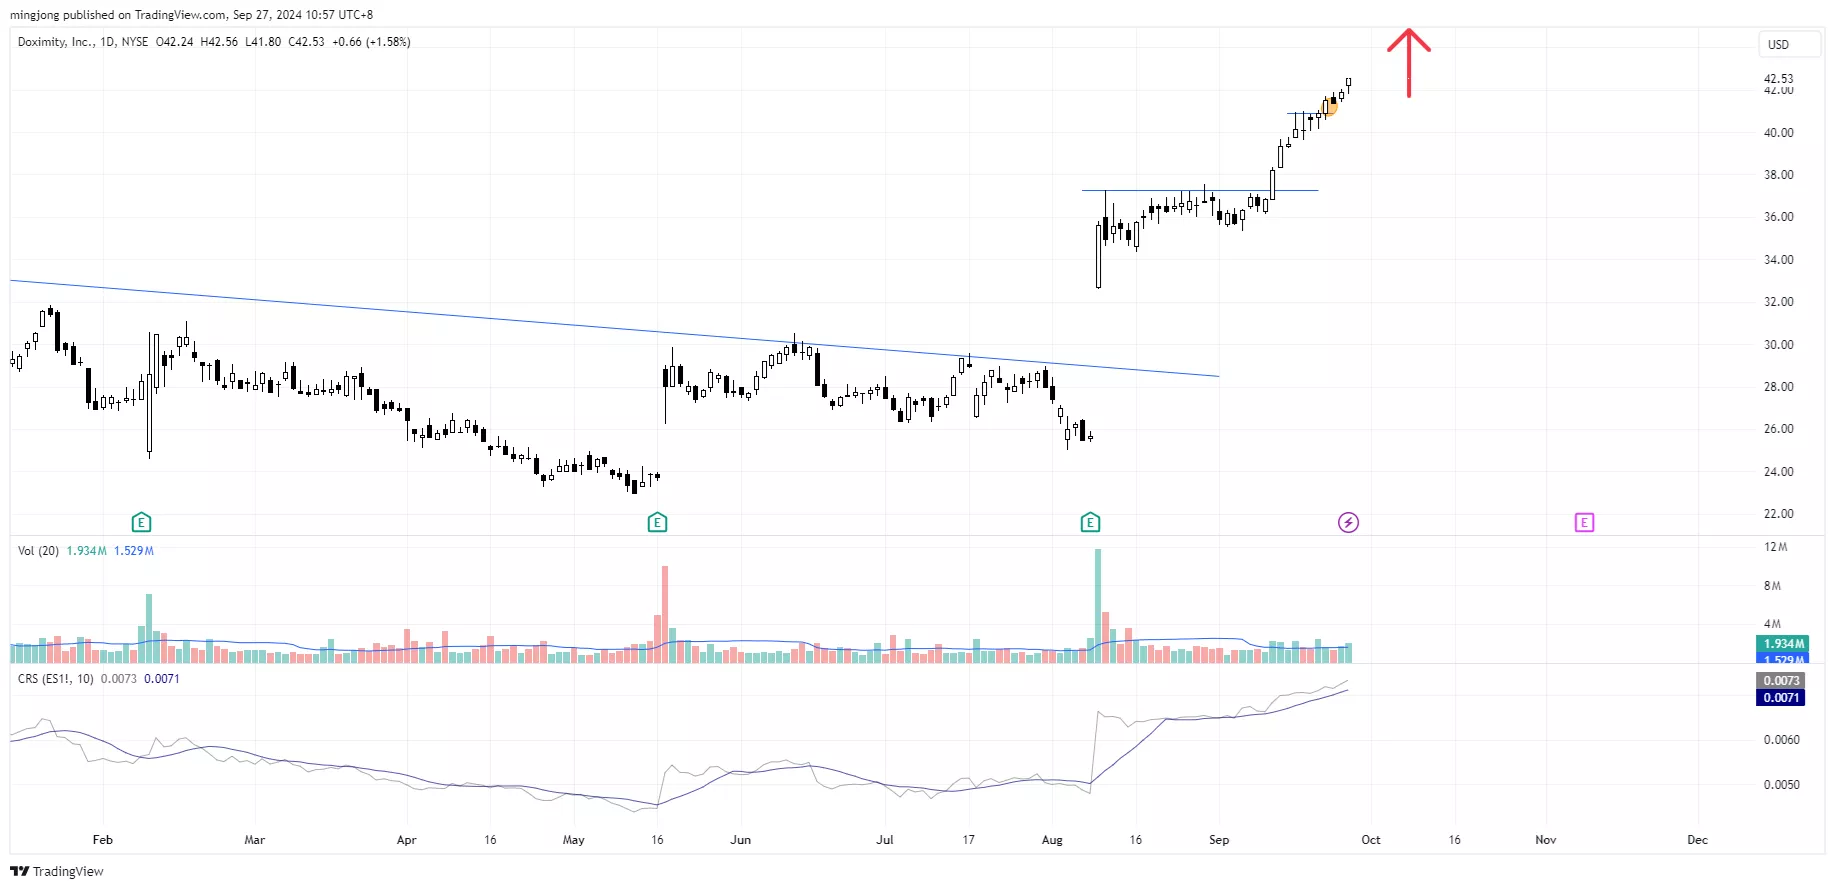1835x889 pixels.
Task: Click the Nov label on the time axis
Action: [x=1546, y=840]
